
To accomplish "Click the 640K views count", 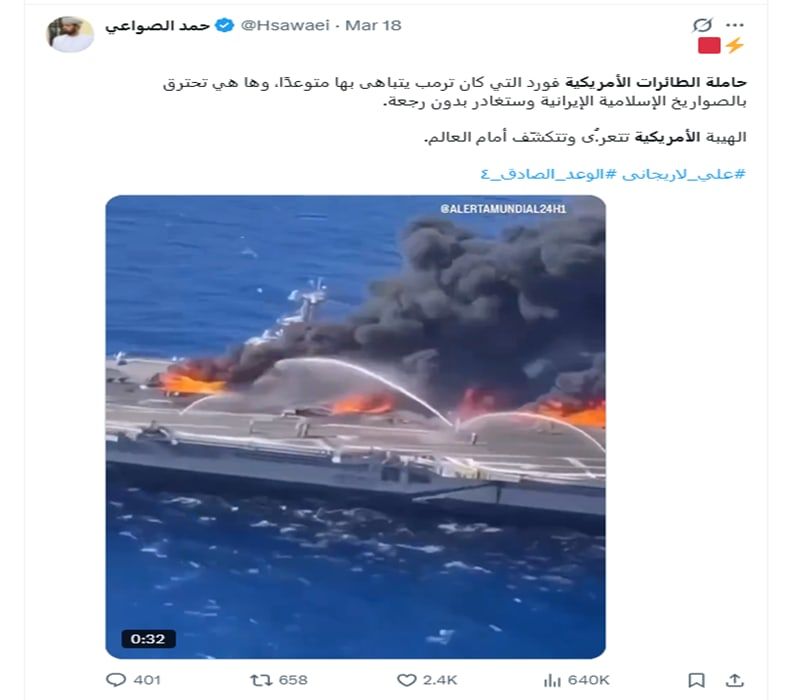I will pyautogui.click(x=588, y=680).
